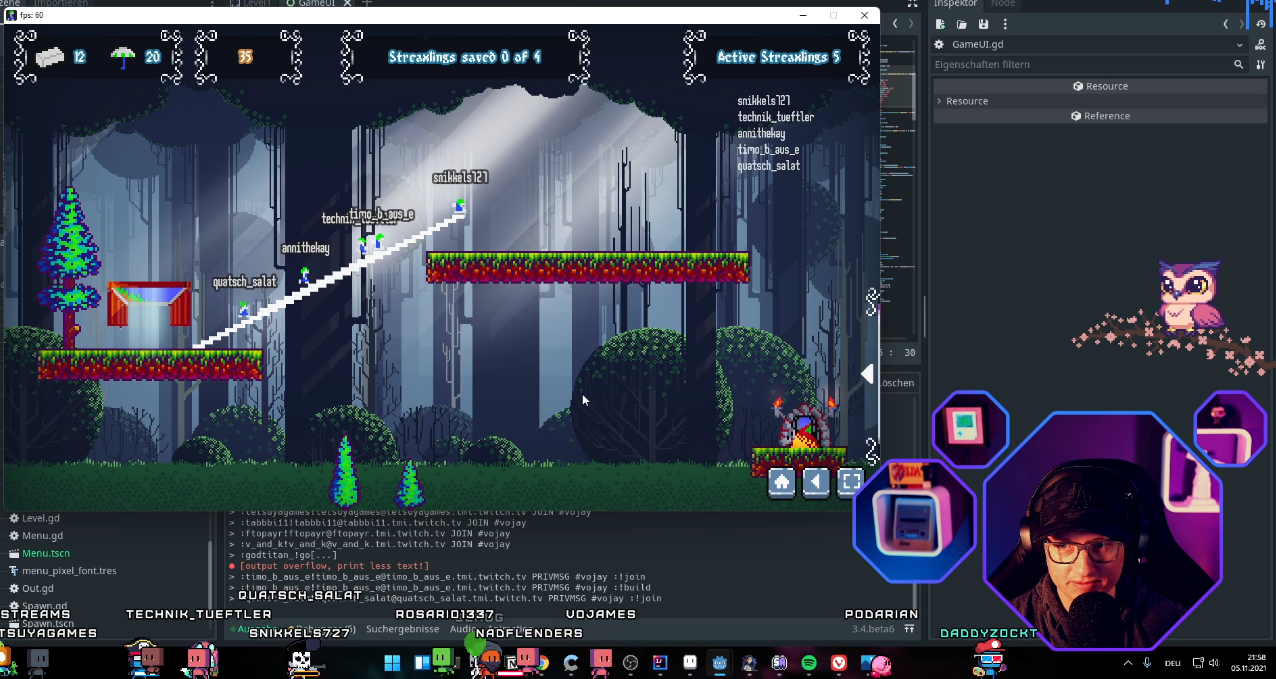
Task: Mute the microphone in the system tray
Action: (x=1148, y=662)
